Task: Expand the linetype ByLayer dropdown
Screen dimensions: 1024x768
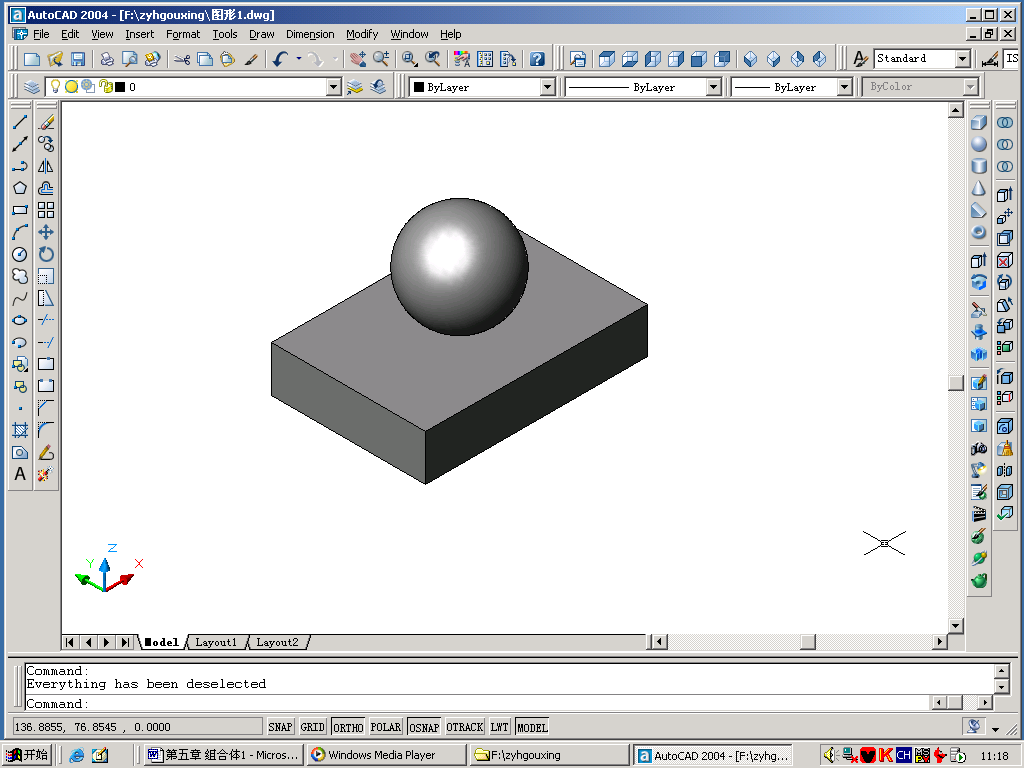Action: pos(714,87)
